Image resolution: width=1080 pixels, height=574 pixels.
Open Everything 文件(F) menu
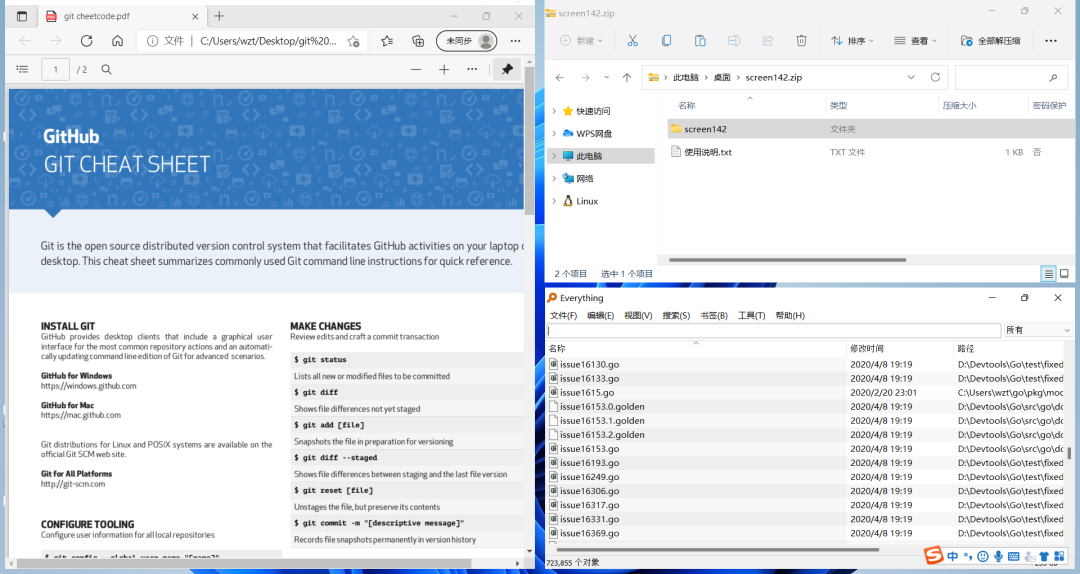[563, 316]
